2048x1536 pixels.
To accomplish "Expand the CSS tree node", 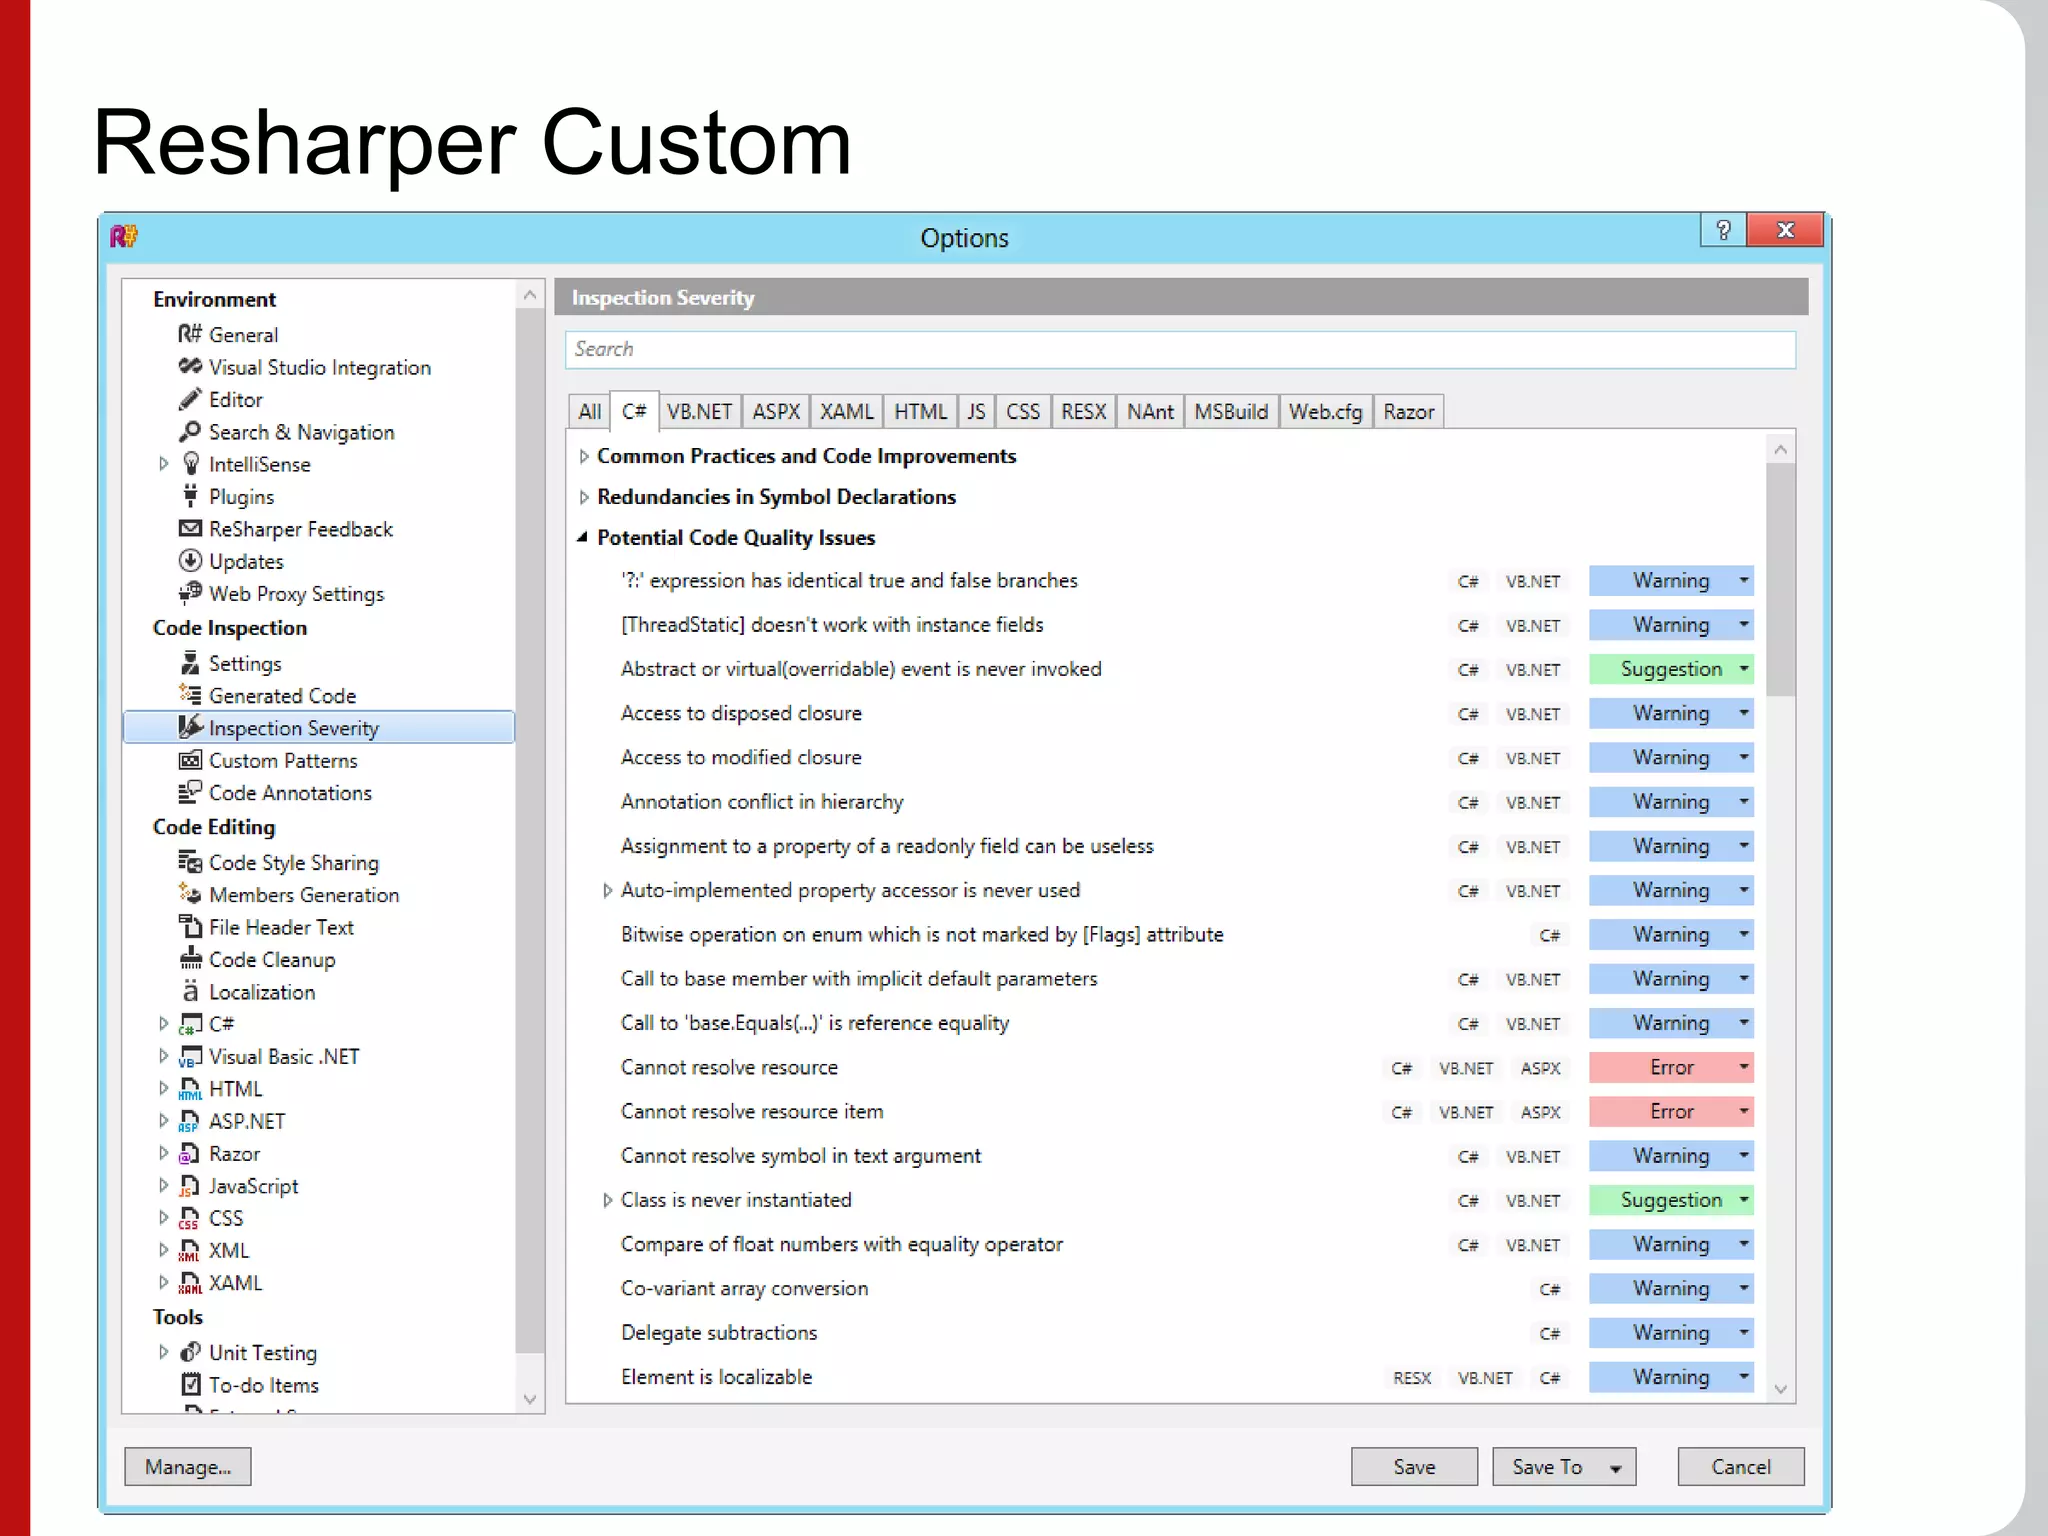I will [164, 1218].
